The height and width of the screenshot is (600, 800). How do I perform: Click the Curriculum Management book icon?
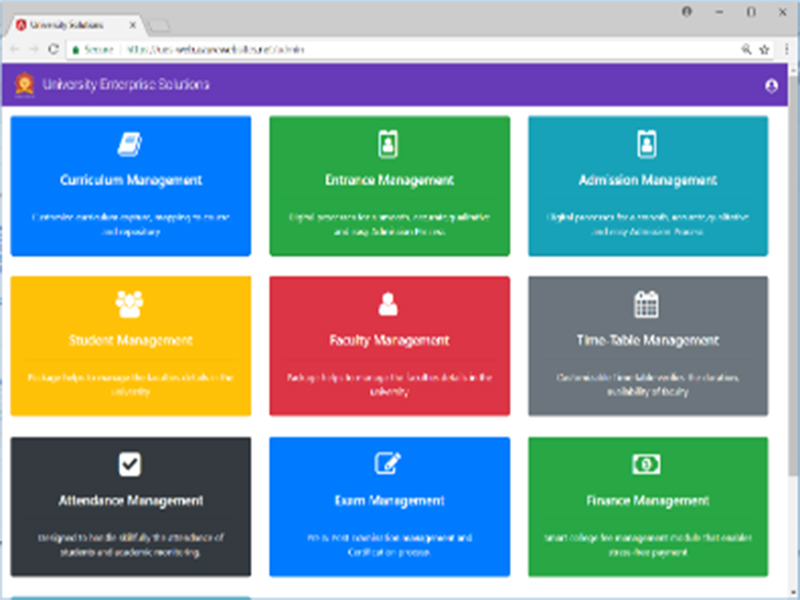click(130, 144)
